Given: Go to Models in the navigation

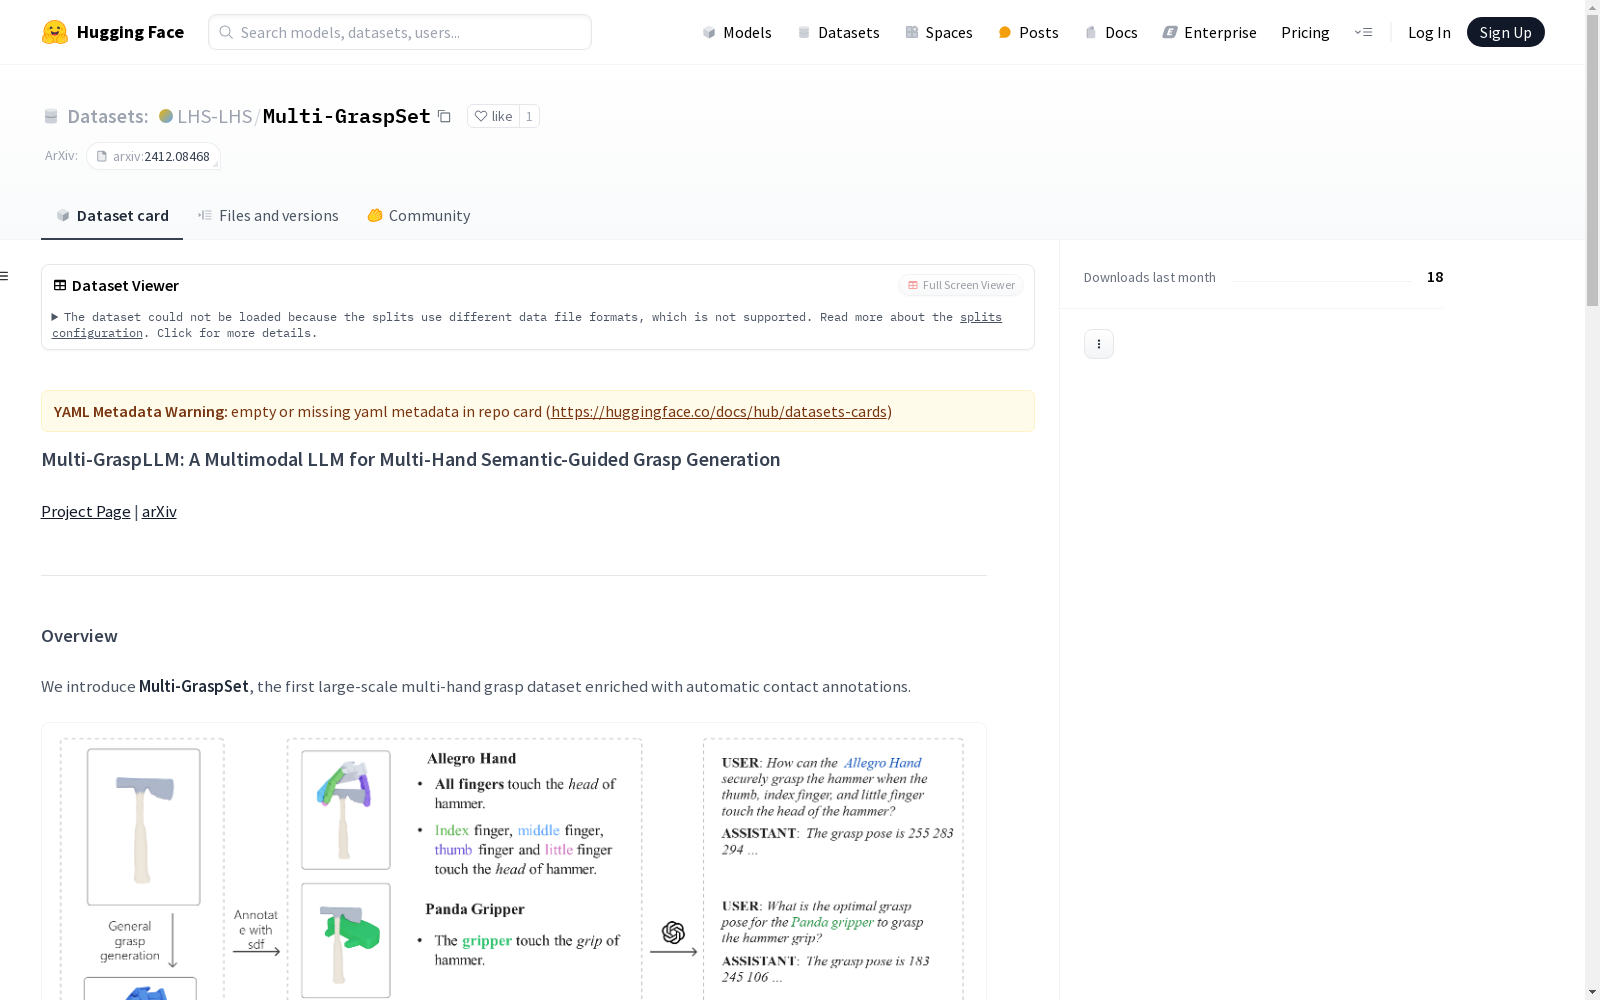Looking at the screenshot, I should point(737,32).
